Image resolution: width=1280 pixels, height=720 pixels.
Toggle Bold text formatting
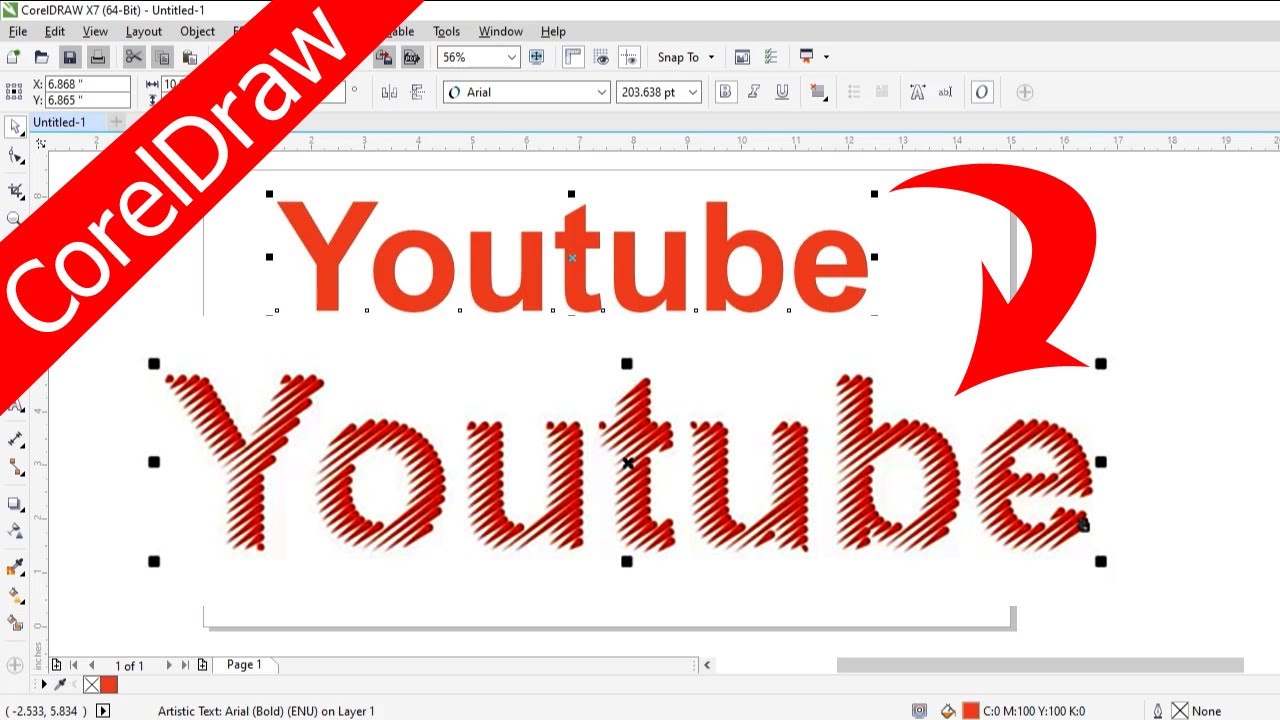pos(726,92)
